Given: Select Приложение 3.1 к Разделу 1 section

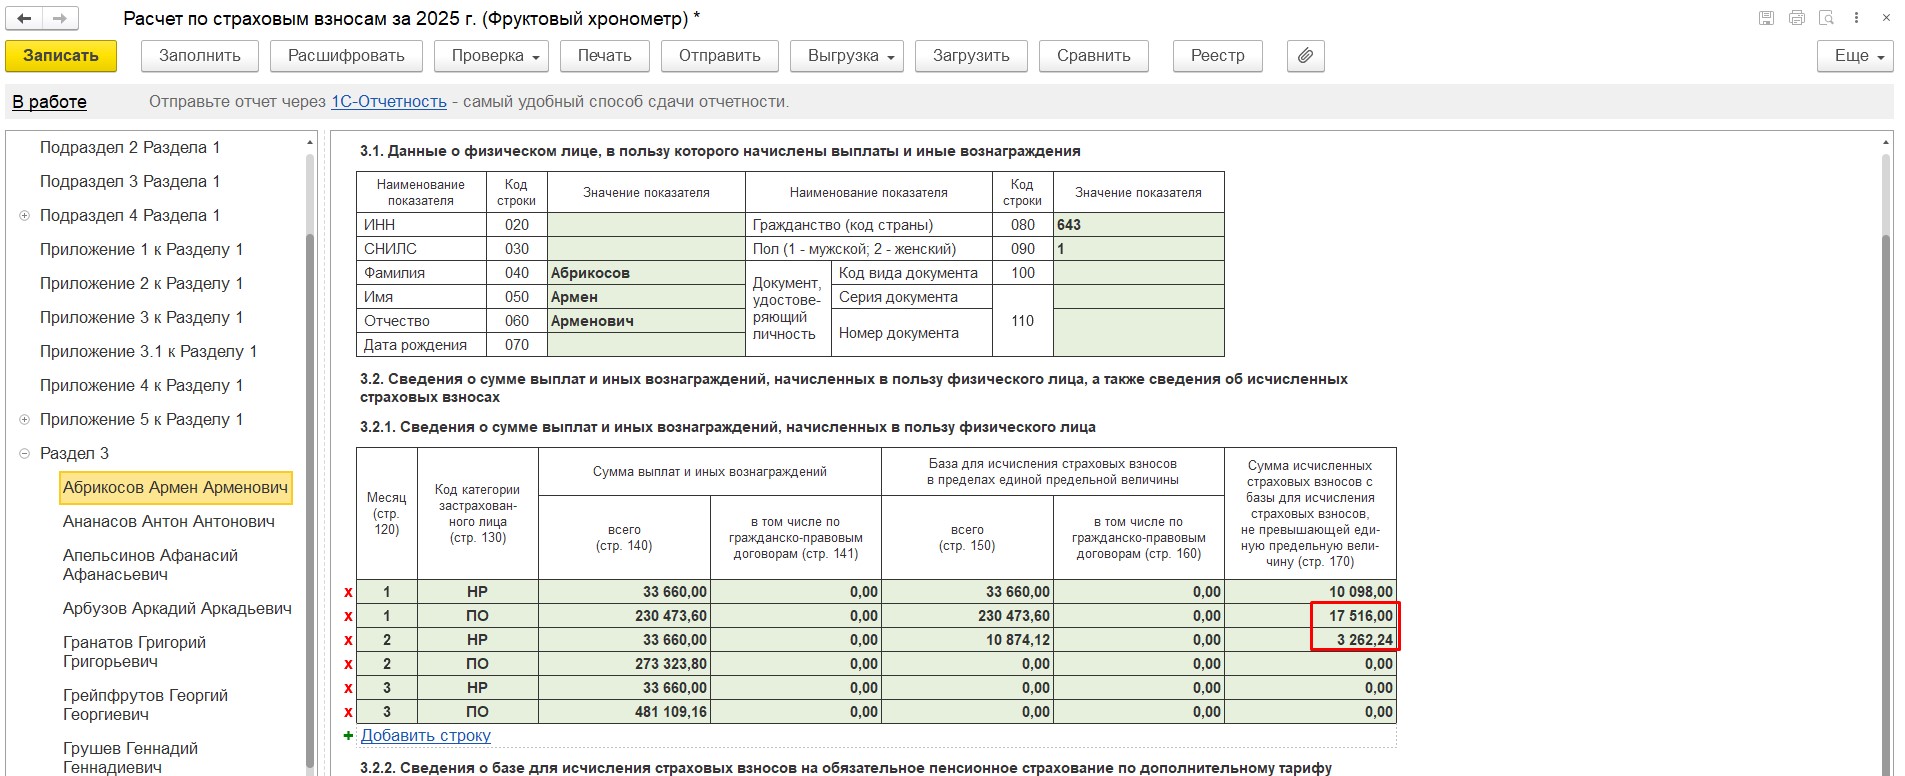Looking at the screenshot, I should 148,352.
